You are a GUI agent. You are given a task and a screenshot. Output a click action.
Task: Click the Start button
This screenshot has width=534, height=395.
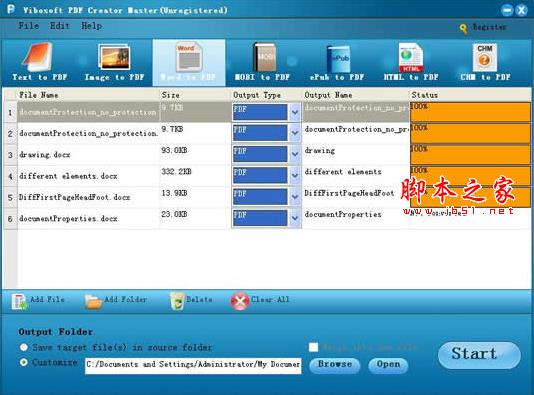pos(479,355)
